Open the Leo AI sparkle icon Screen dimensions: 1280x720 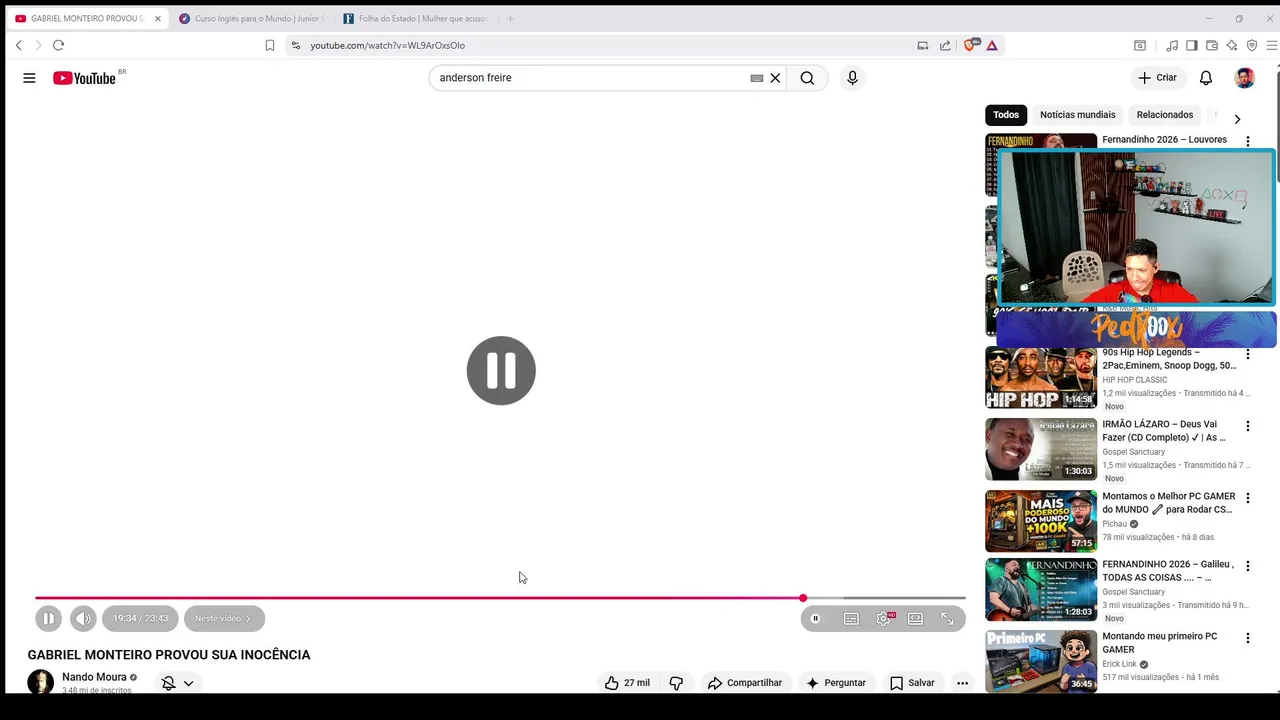point(1232,45)
